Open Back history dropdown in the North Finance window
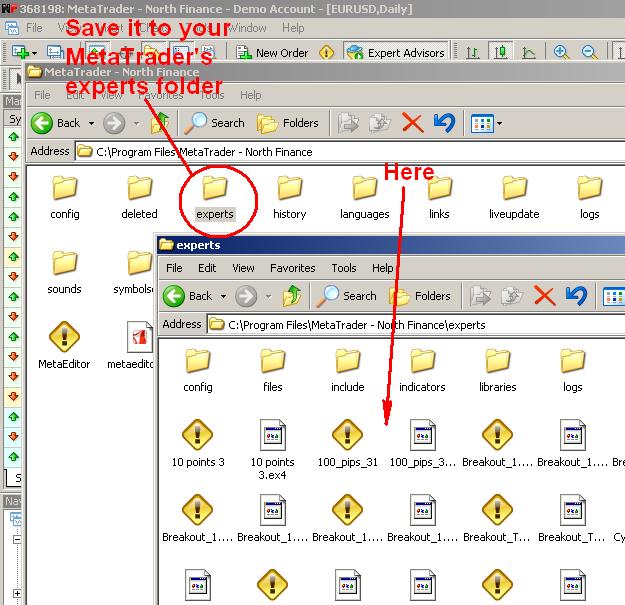Viewport: 625px width, 605px height. point(91,123)
